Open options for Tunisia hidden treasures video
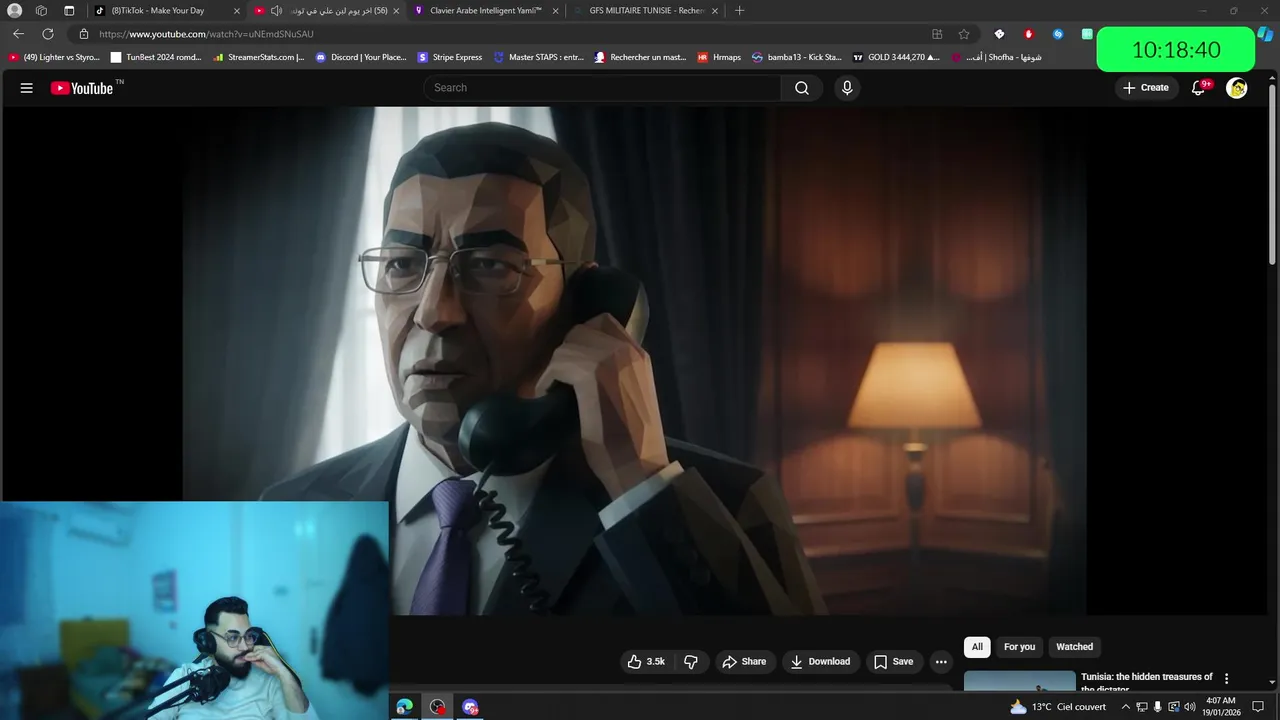Viewport: 1280px width, 720px height. click(x=1227, y=679)
